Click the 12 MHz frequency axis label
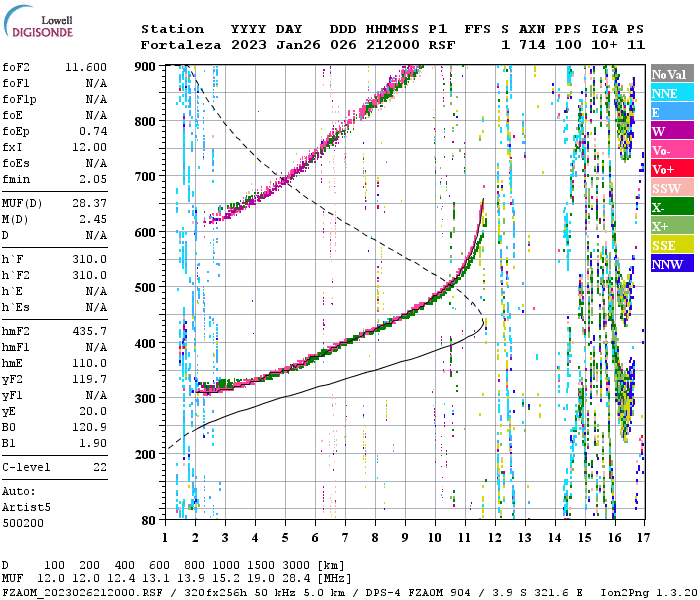 [495, 538]
